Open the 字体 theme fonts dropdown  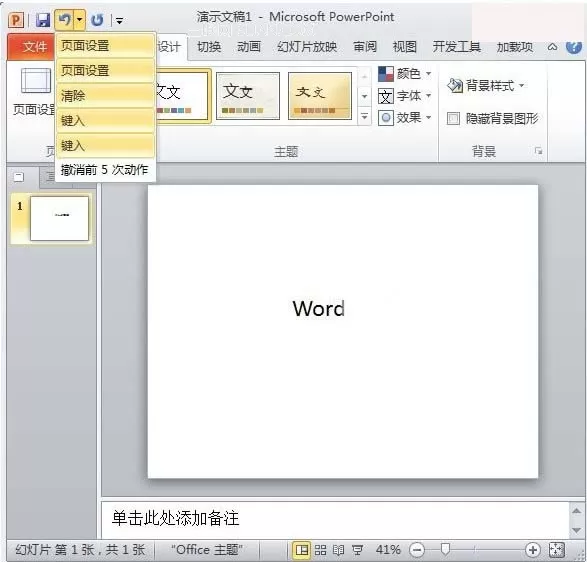(x=405, y=96)
